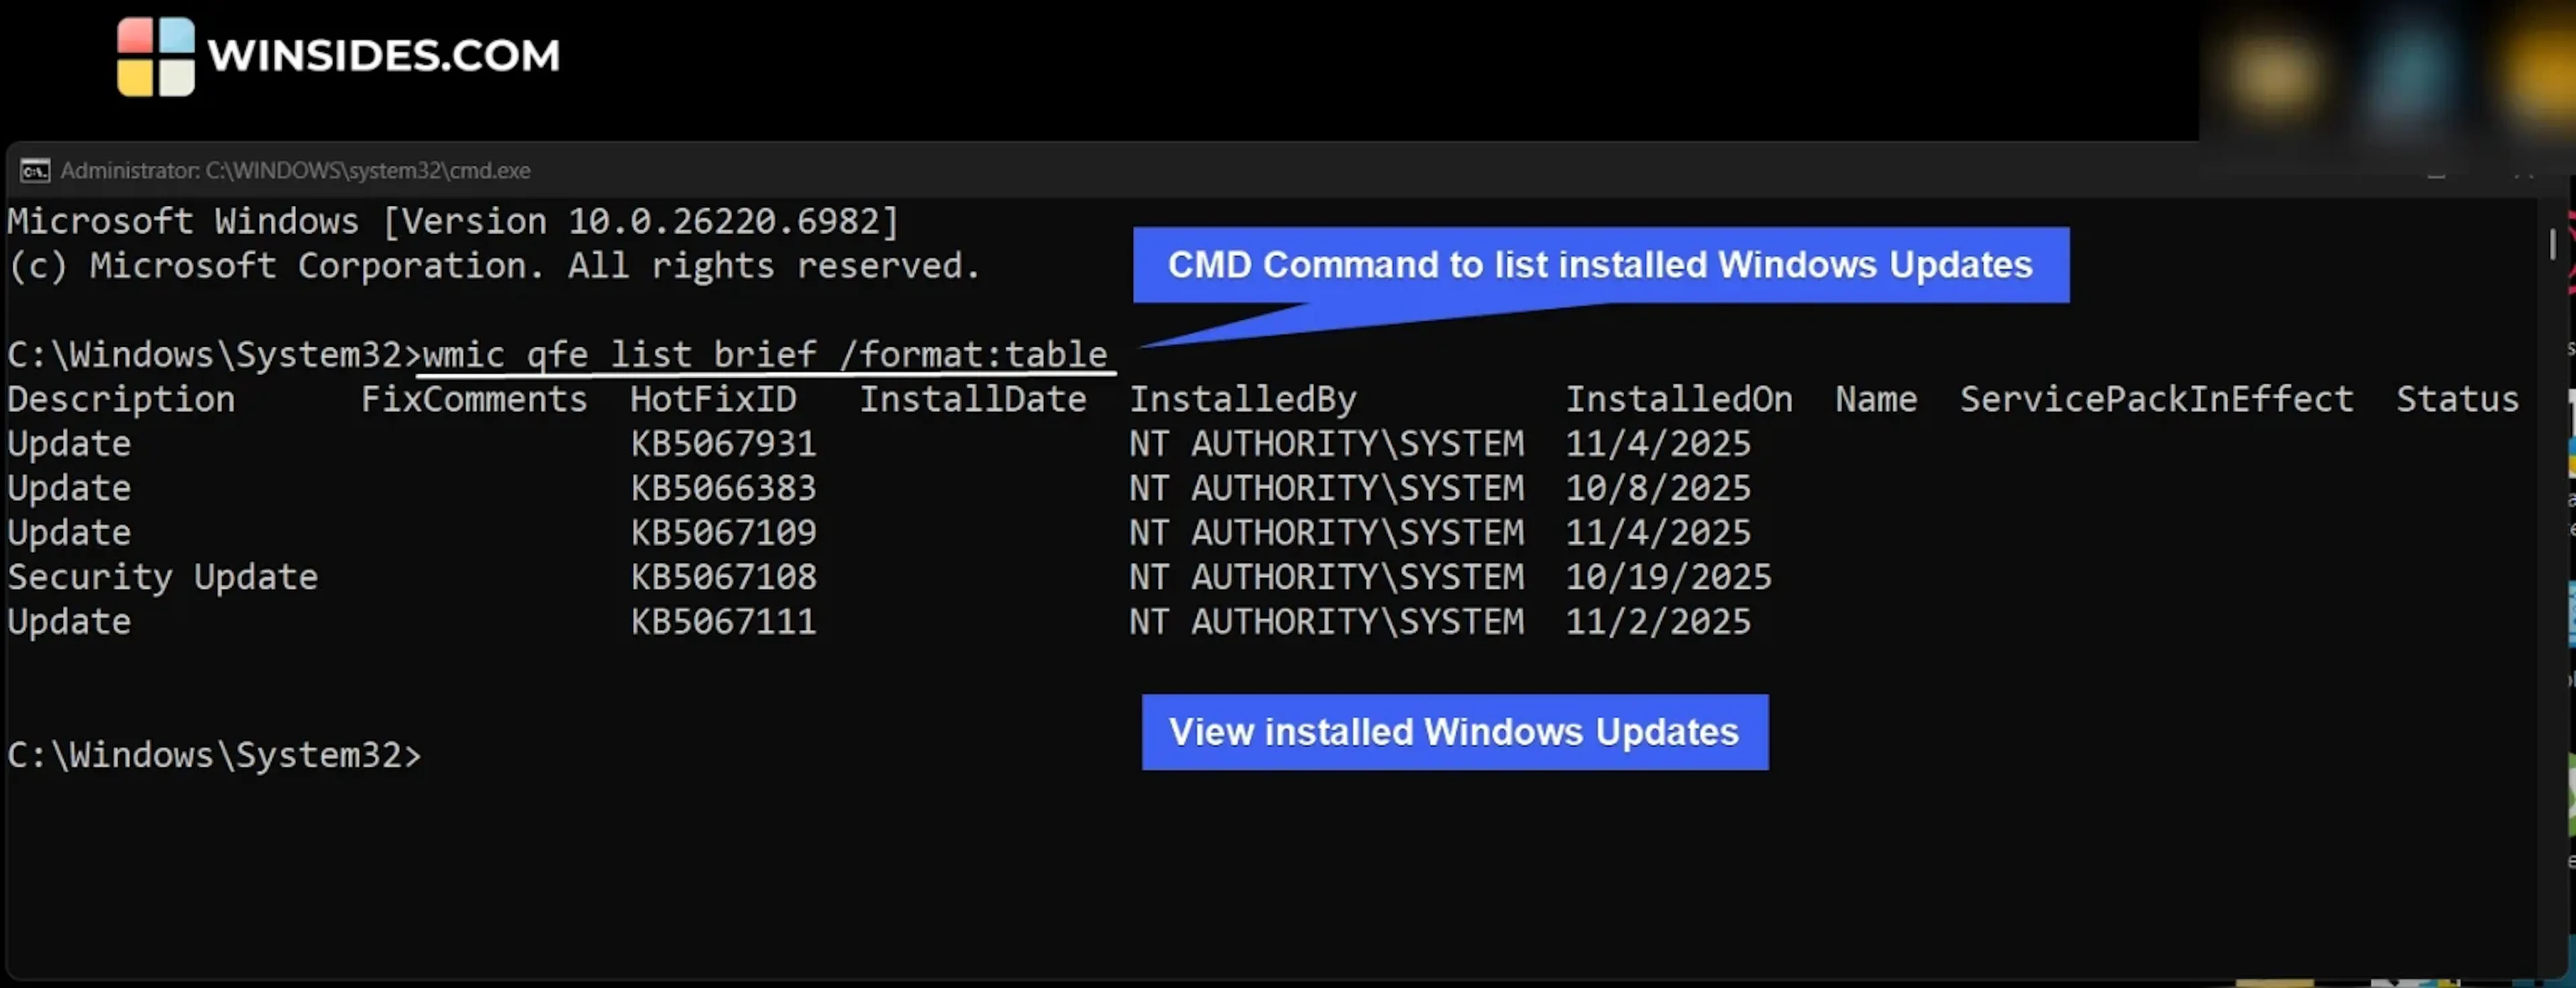This screenshot has height=988, width=2576.
Task: Click the 'InstallDate' column header
Action: point(973,400)
